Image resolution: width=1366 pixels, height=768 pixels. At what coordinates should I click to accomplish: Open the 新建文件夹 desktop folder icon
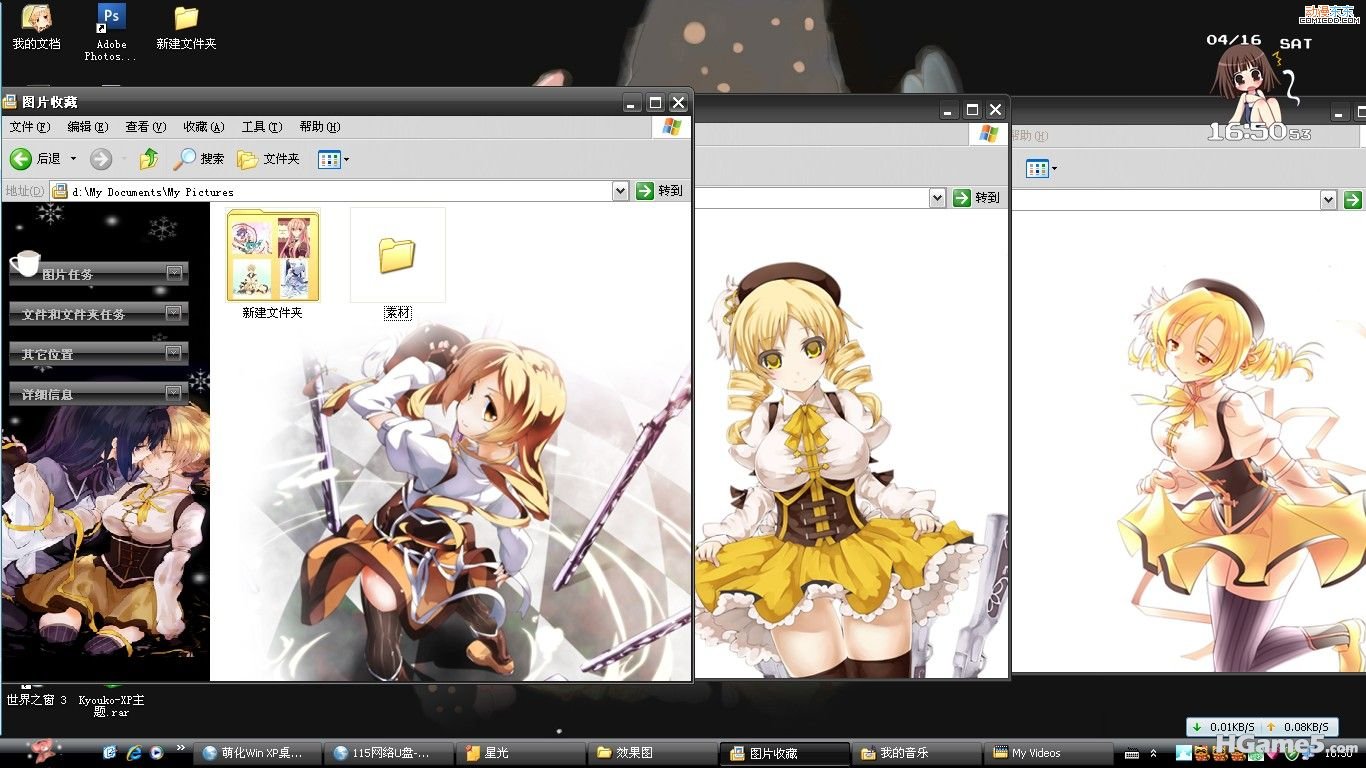(x=186, y=18)
